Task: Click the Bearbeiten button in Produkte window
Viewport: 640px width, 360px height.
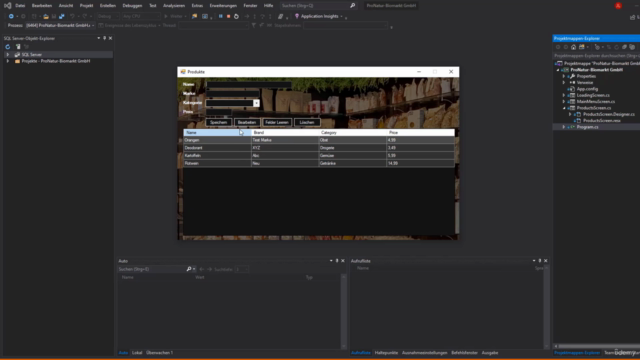Action: pos(247,122)
